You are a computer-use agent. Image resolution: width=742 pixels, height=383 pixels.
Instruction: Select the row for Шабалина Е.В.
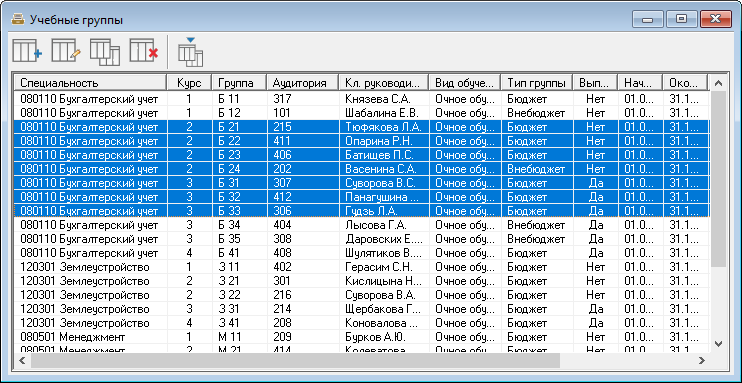pos(362,113)
